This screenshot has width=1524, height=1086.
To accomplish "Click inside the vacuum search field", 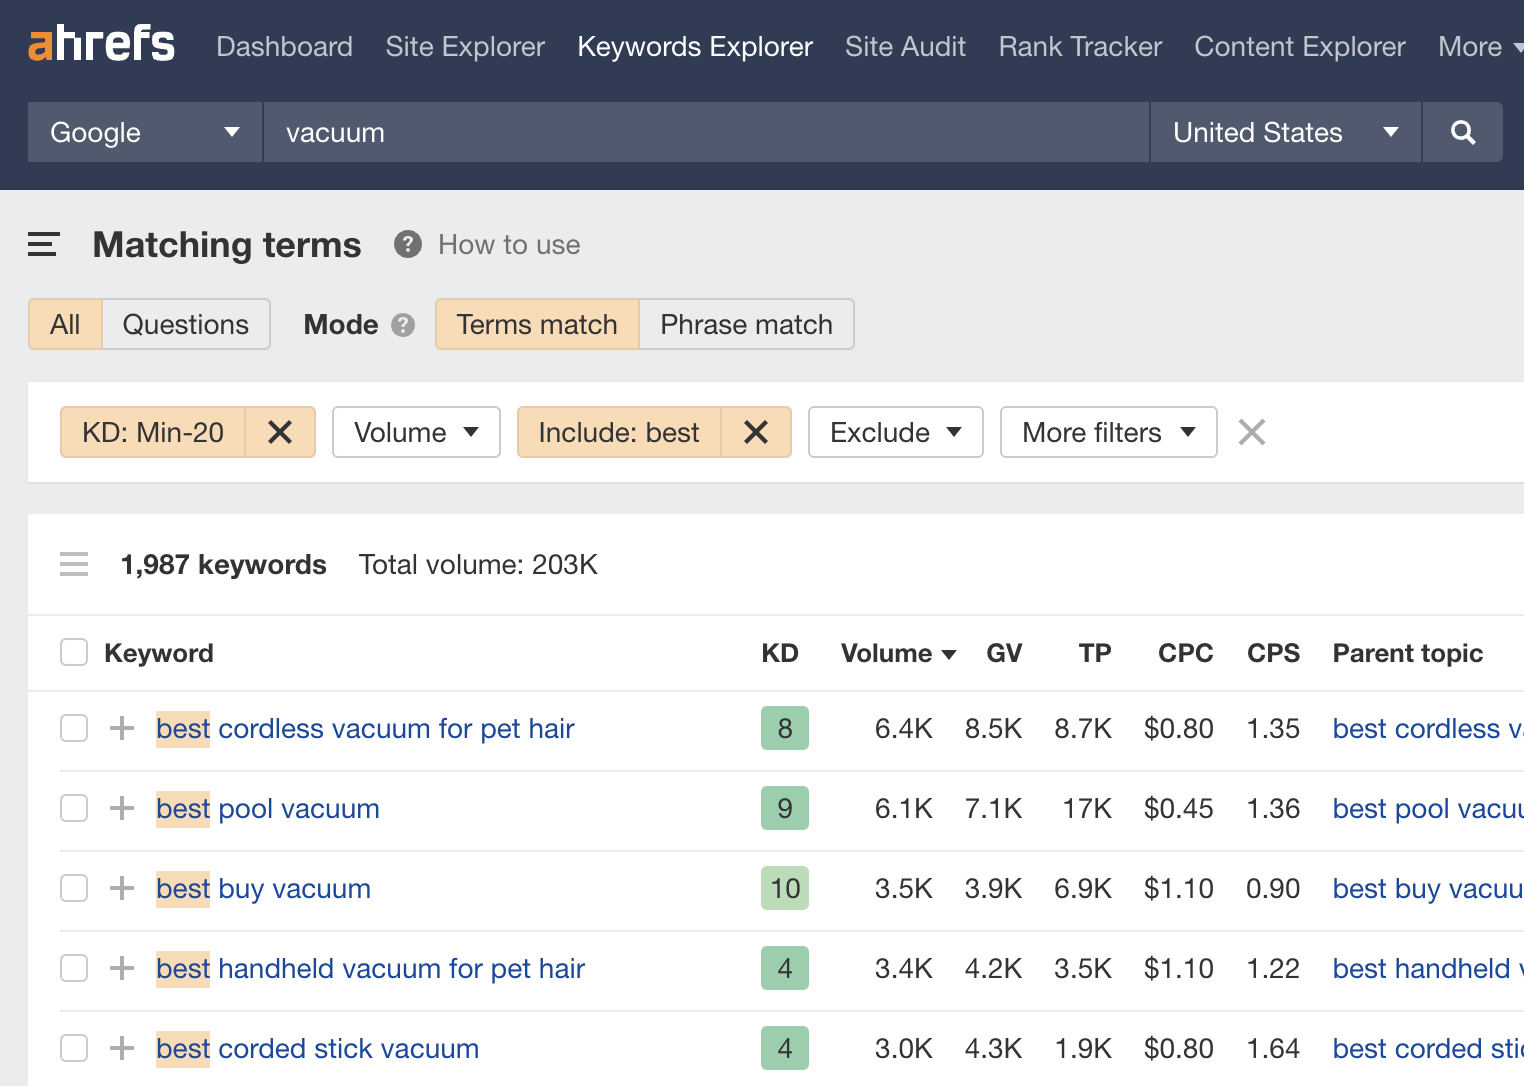I will pyautogui.click(x=700, y=131).
